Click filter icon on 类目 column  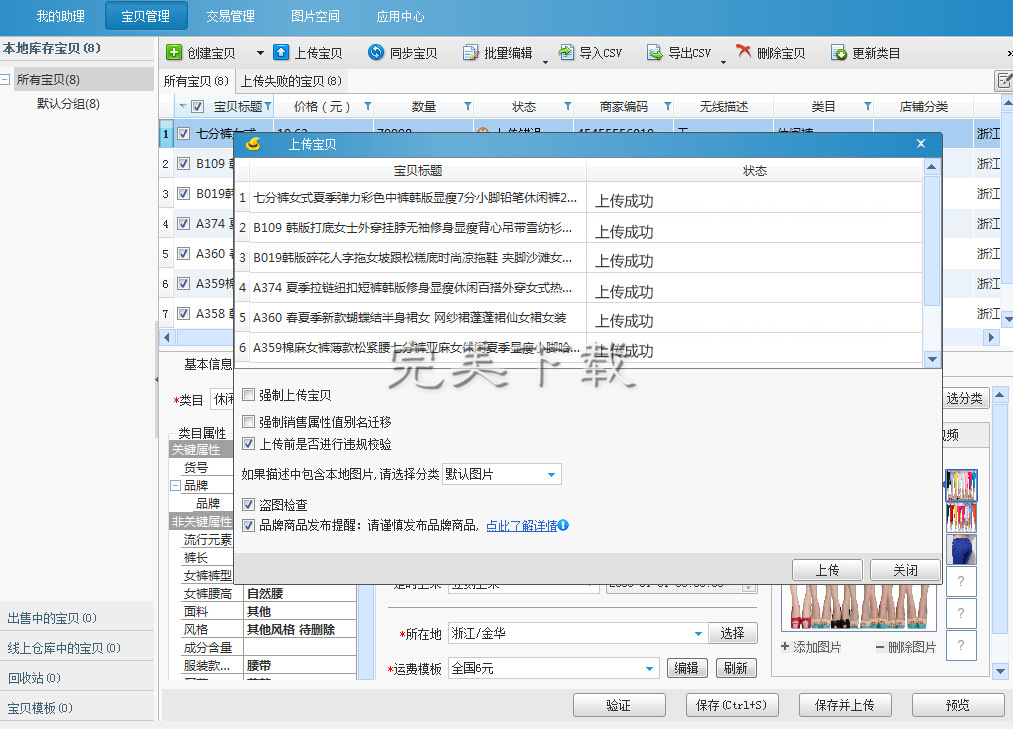point(868,106)
